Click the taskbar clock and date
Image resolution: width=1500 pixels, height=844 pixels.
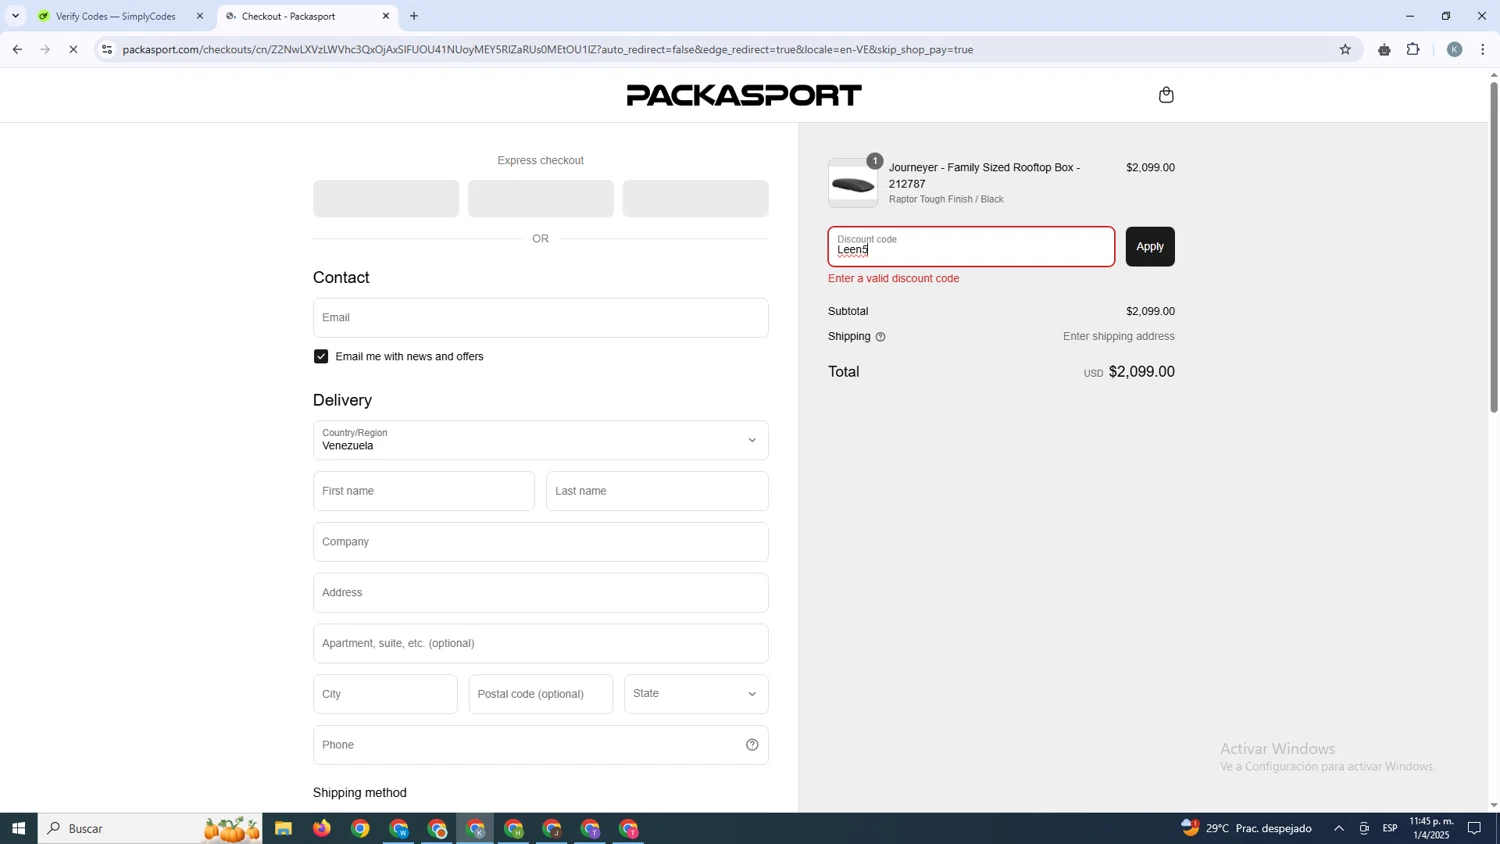[1431, 828]
